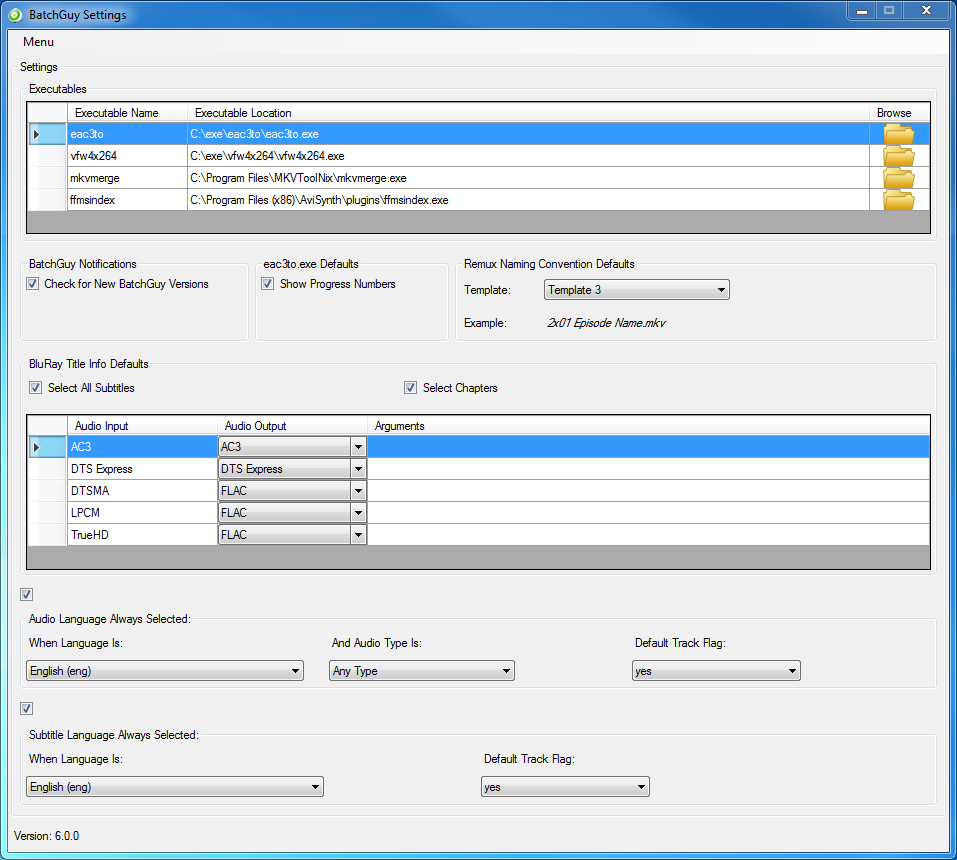Open audio Default Track Flag dropdown
Viewport: 957px width, 860px height.
point(716,671)
